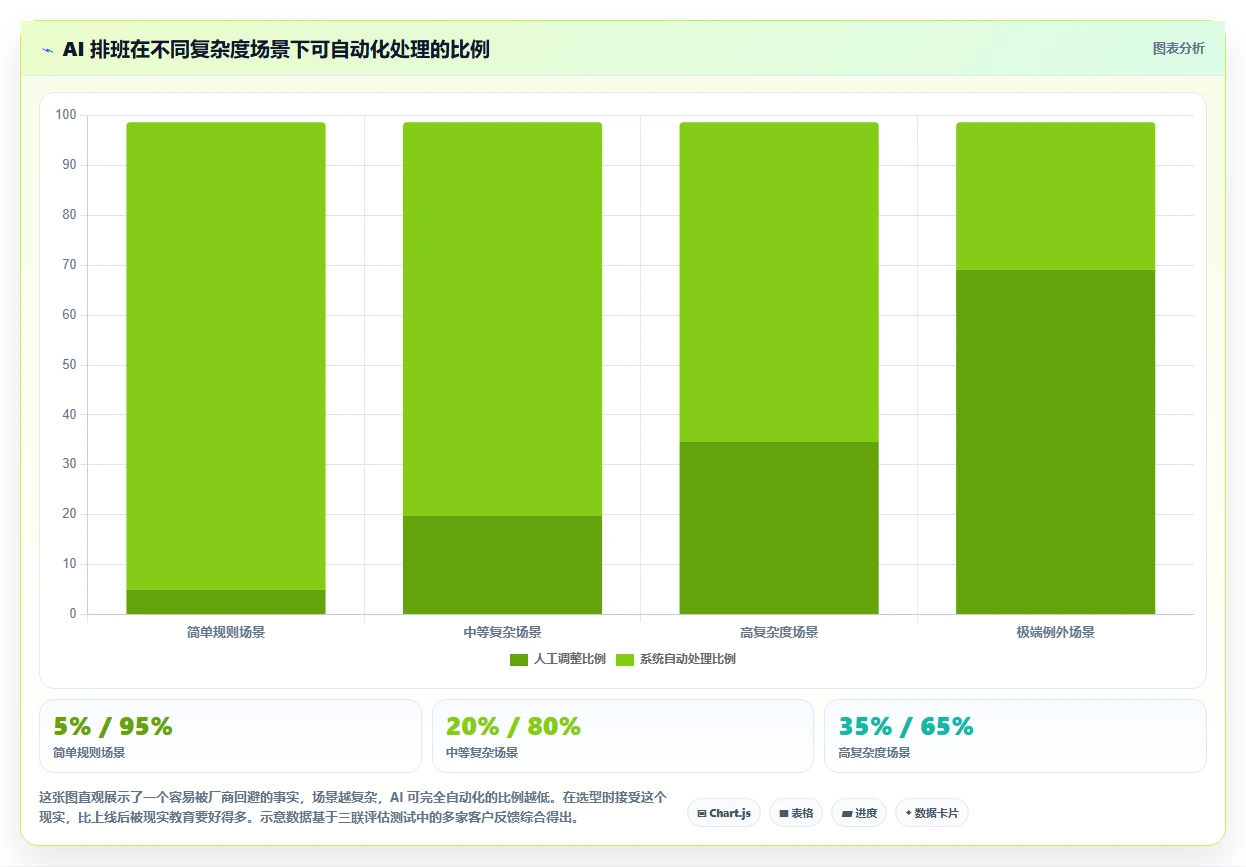Image resolution: width=1246 pixels, height=867 pixels.
Task: Open the 20% / 80% 中等复杂场景 card
Action: [x=623, y=736]
